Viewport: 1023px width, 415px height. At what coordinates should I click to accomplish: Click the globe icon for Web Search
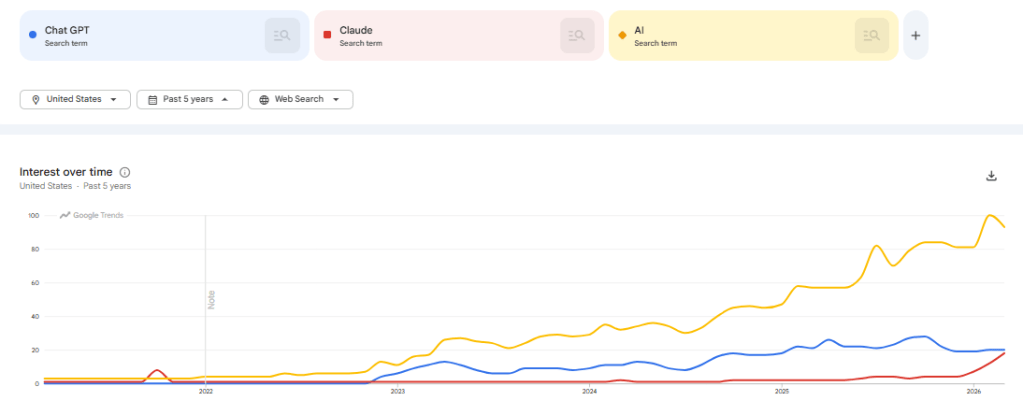[264, 100]
